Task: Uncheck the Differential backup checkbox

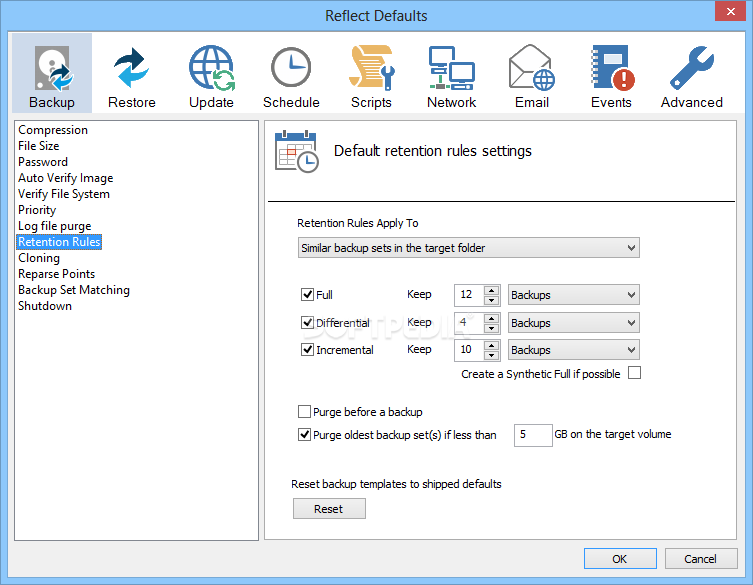Action: (307, 322)
